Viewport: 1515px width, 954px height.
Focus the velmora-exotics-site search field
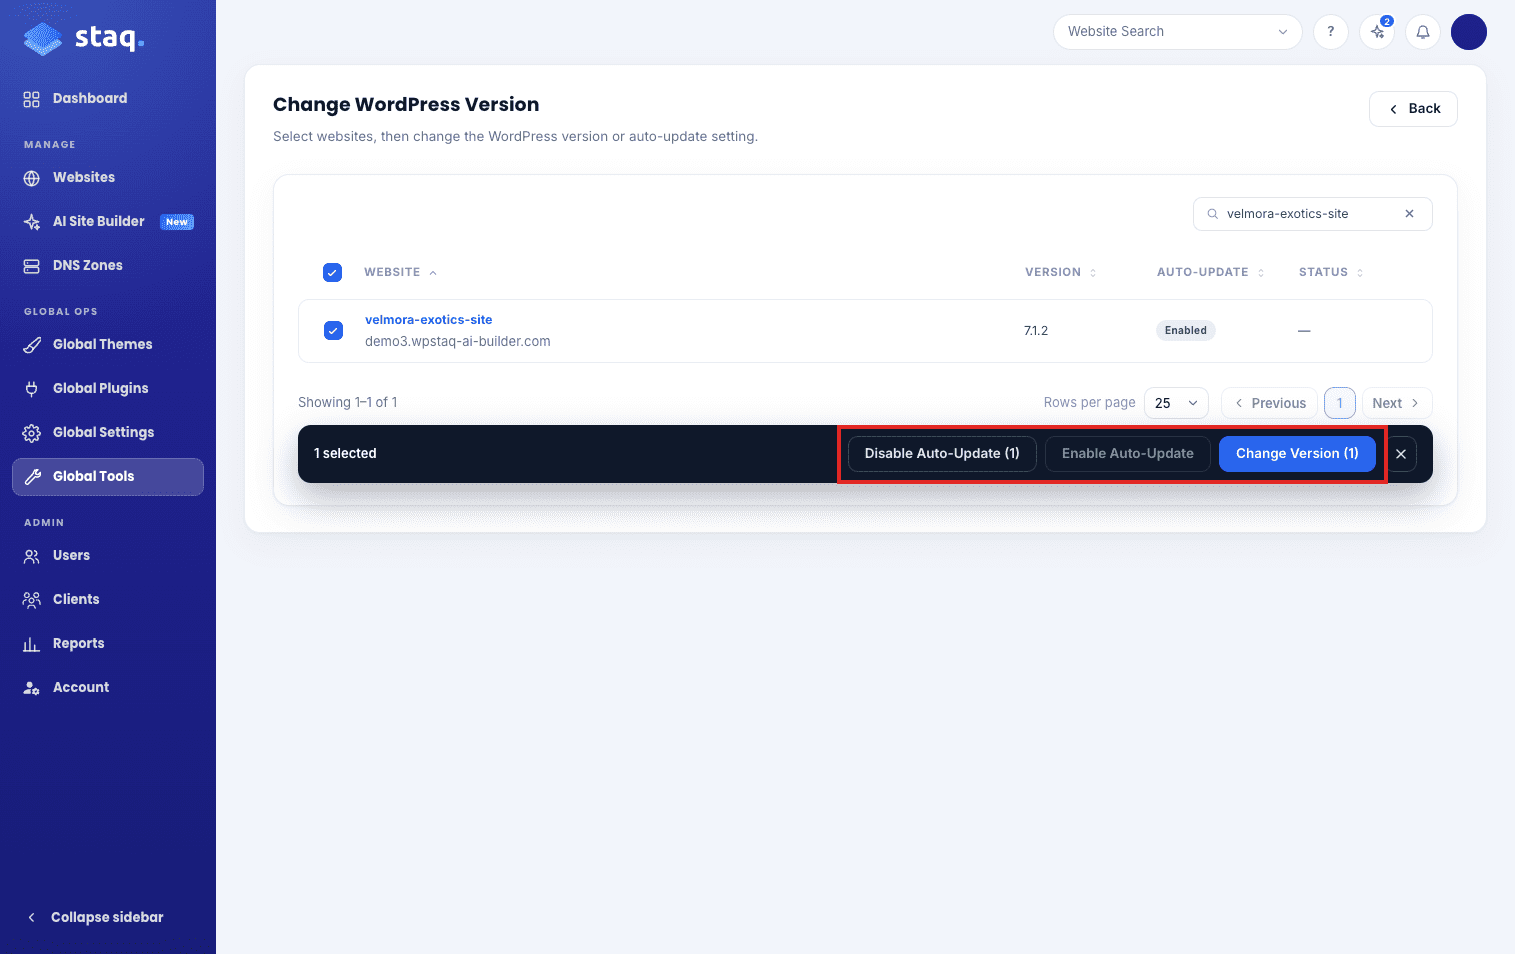pos(1311,214)
